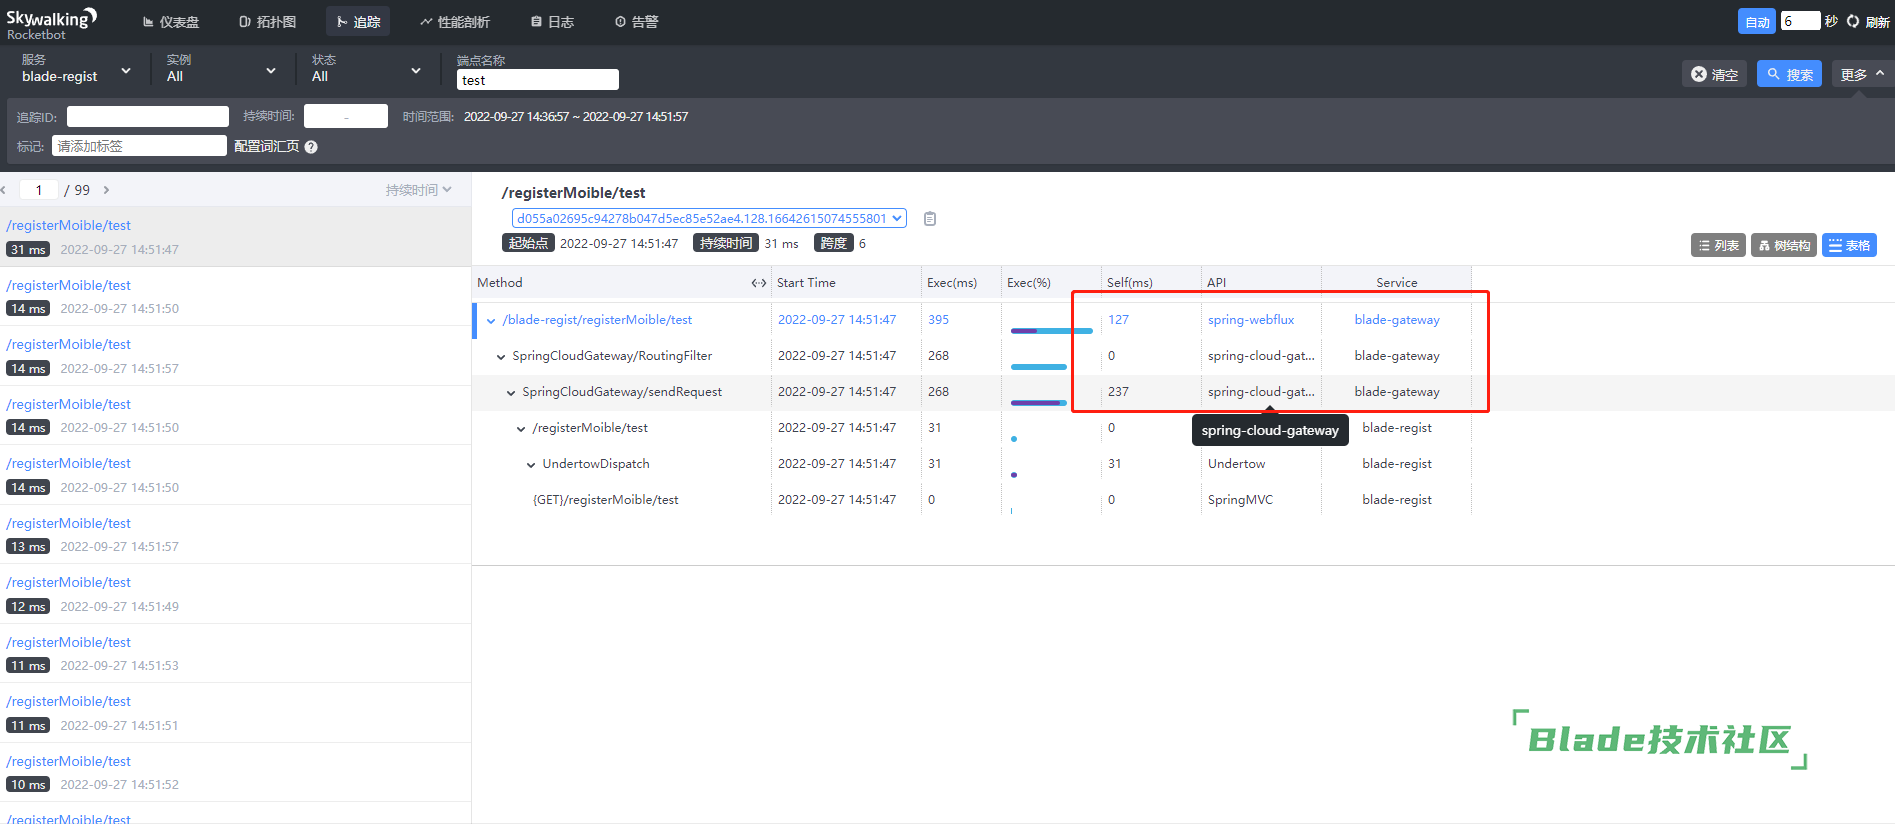Image resolution: width=1895 pixels, height=831 pixels.
Task: Collapse the 更多 more options
Action: [x=1862, y=74]
